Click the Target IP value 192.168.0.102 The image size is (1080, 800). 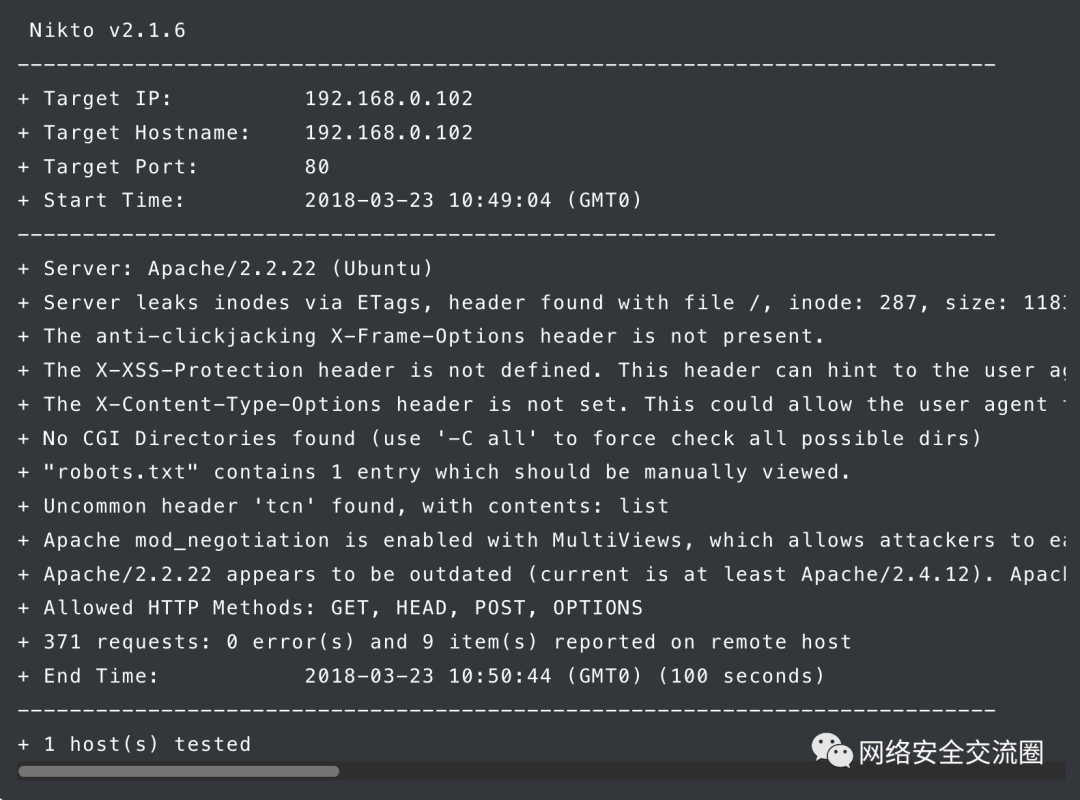click(389, 99)
